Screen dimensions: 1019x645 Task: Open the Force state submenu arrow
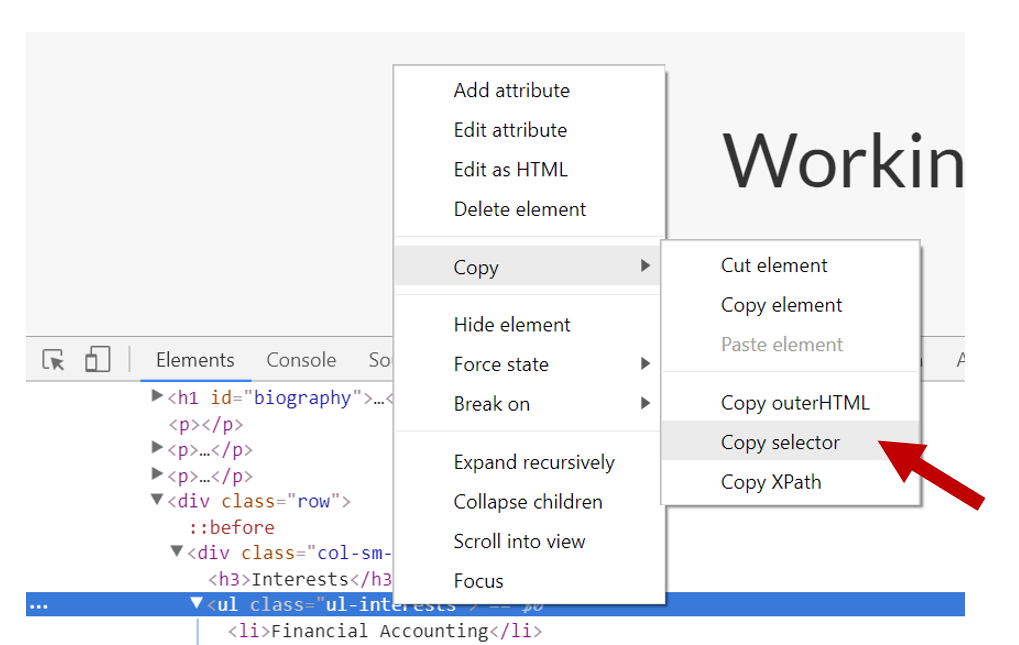pyautogui.click(x=645, y=364)
